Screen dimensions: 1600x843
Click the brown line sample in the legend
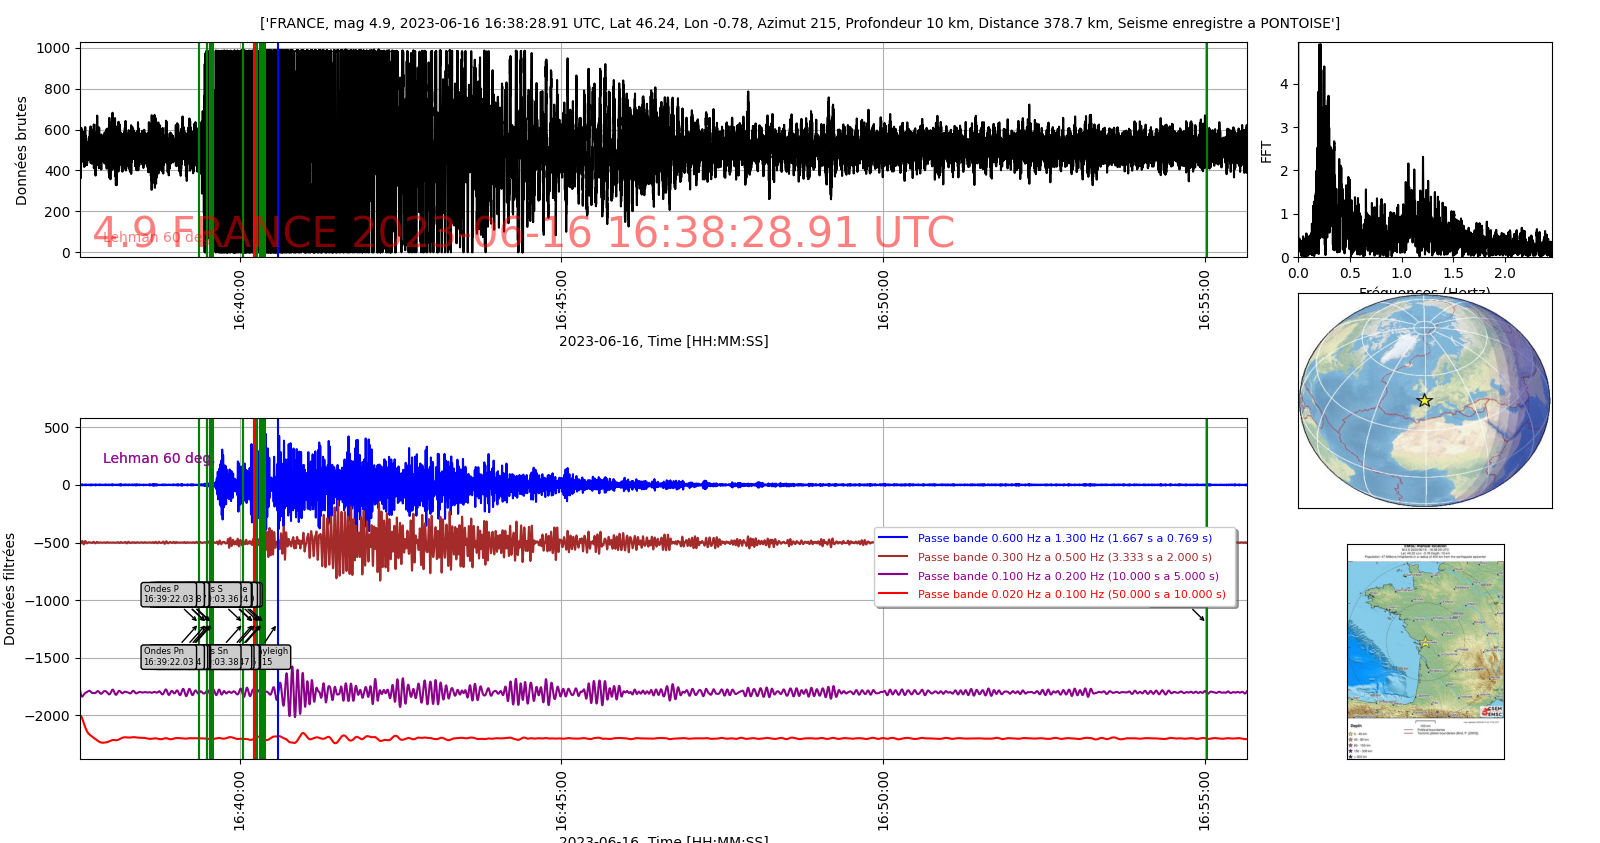892,557
